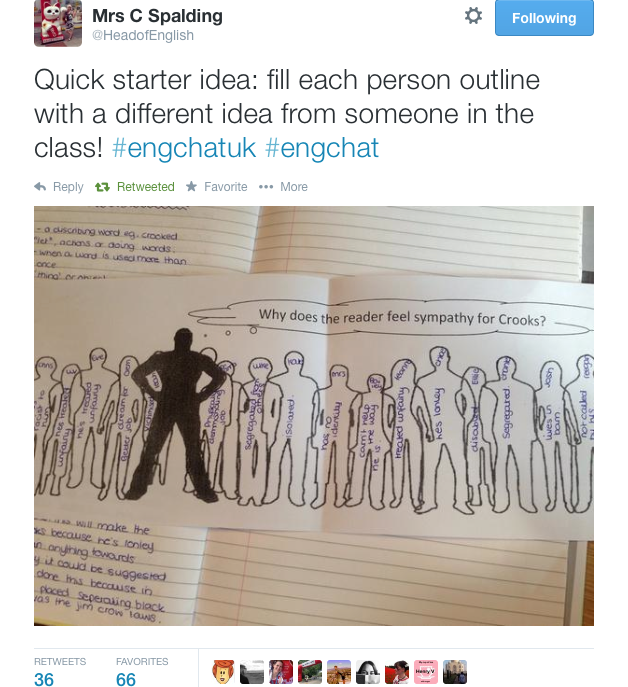Open the Taj Mahal avatar

(455, 672)
